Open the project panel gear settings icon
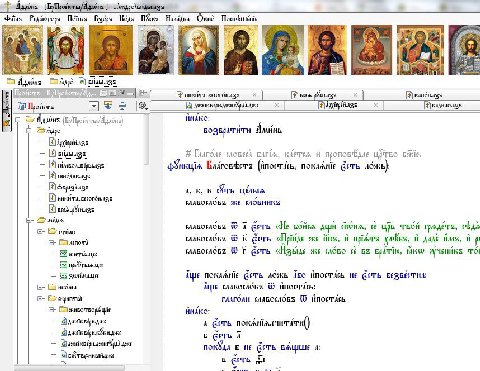 pyautogui.click(x=143, y=106)
